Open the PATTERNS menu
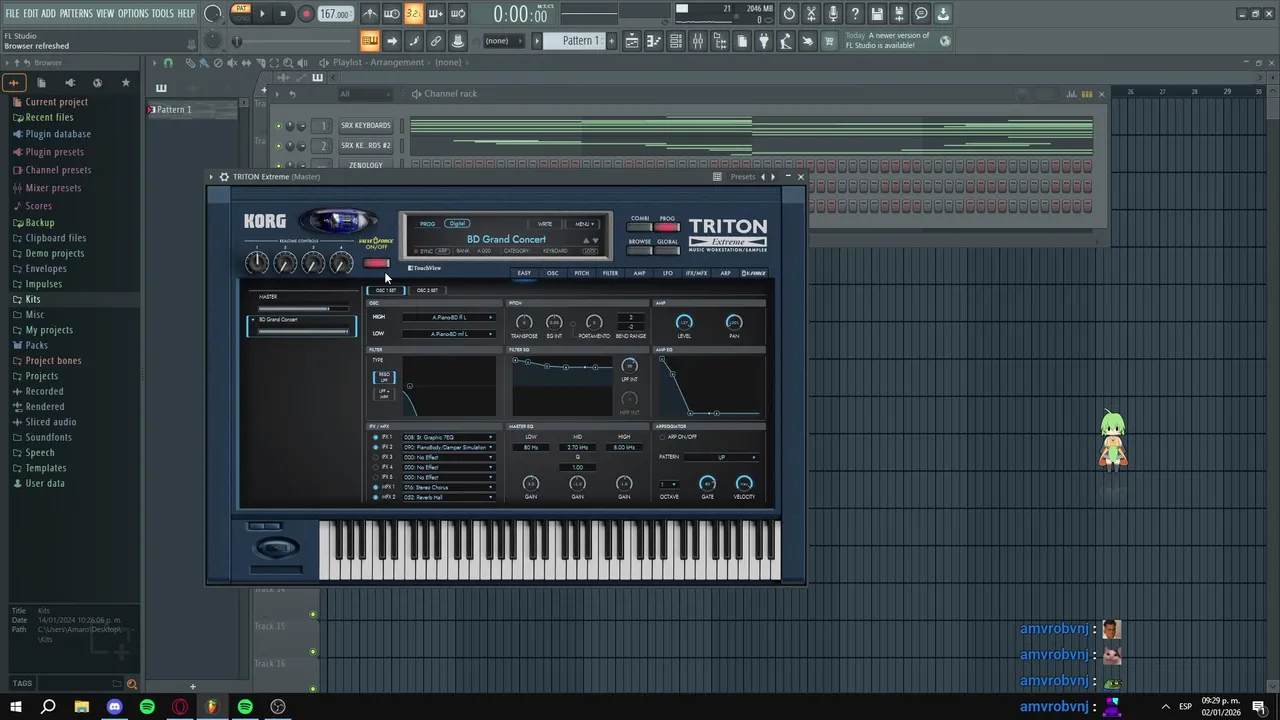 click(x=76, y=13)
